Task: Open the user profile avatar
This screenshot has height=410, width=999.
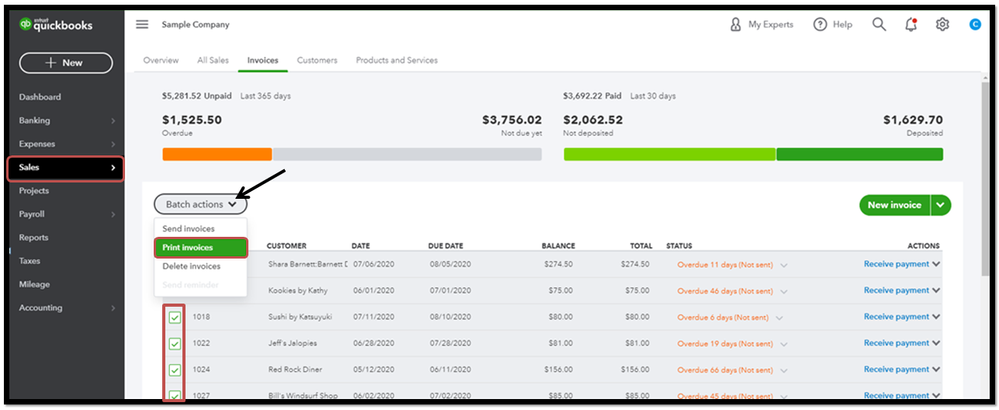Action: 975,24
